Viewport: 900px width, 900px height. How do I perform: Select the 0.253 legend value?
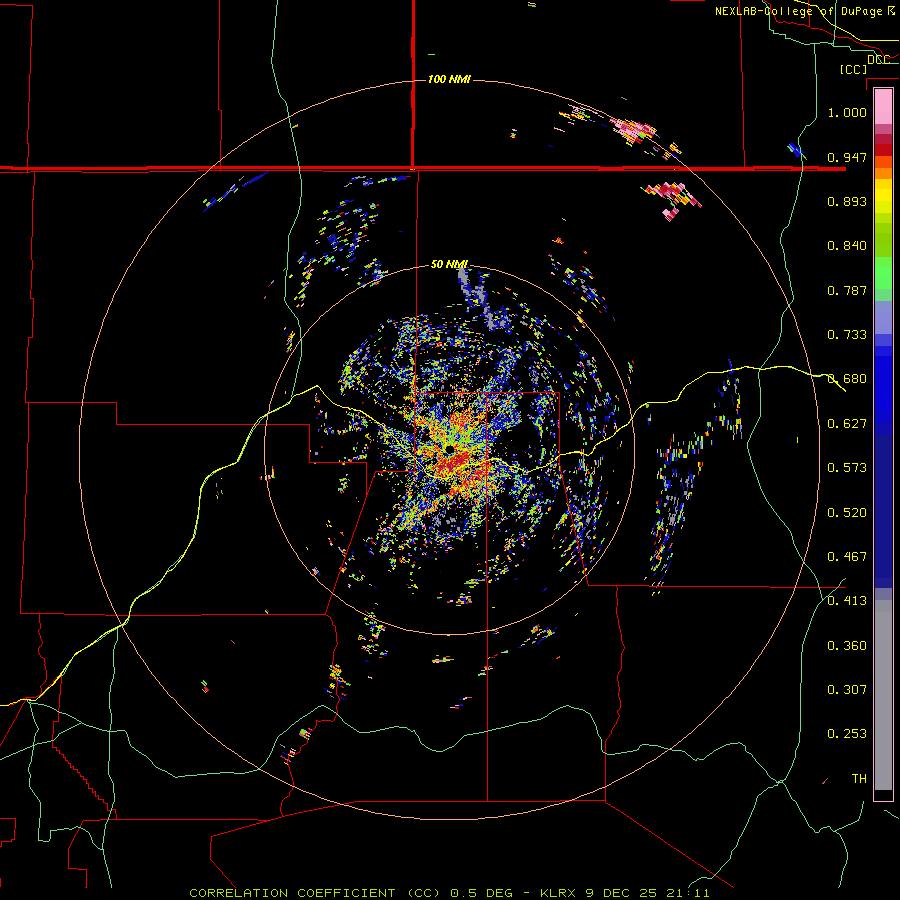(847, 734)
